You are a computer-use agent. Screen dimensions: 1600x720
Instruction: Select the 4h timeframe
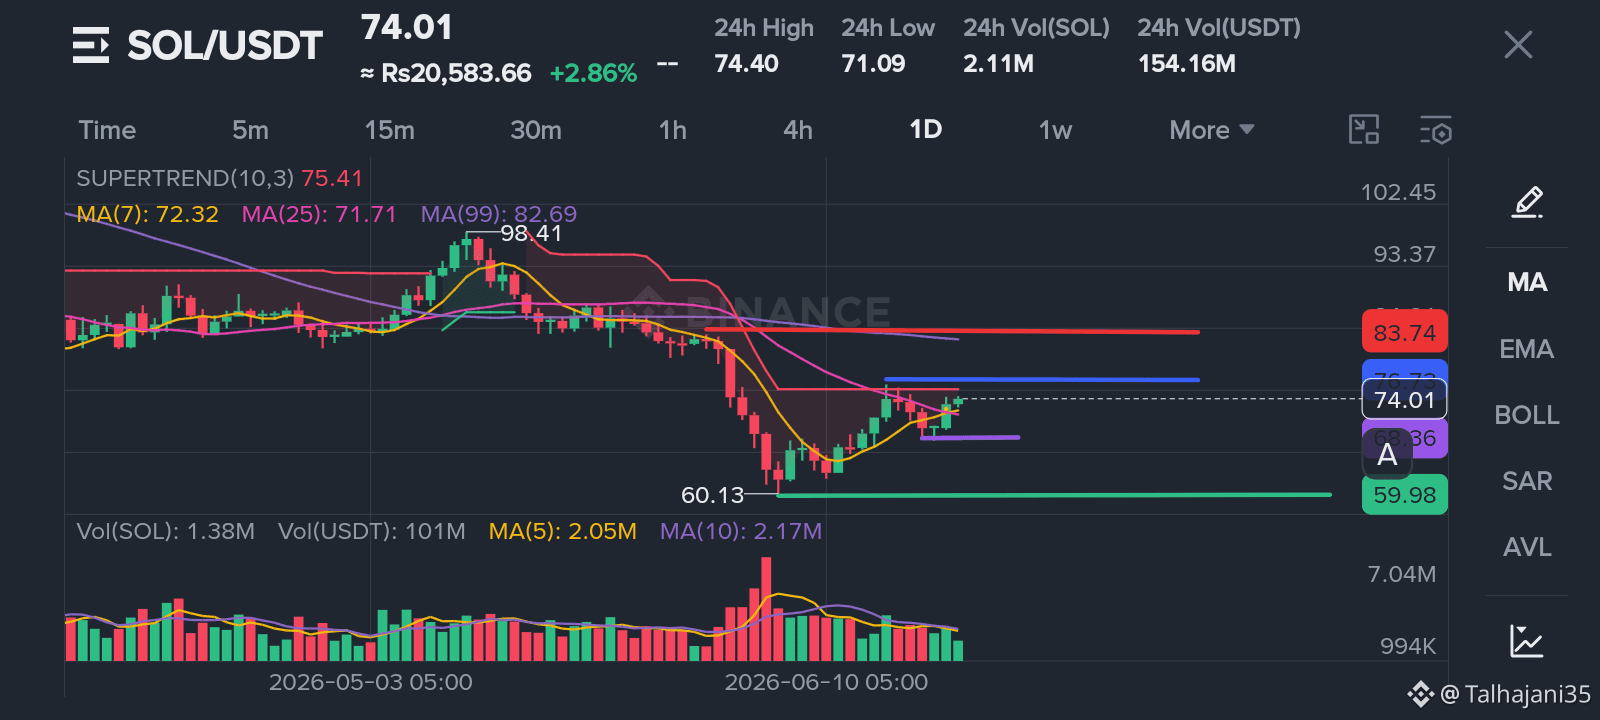[x=798, y=130]
